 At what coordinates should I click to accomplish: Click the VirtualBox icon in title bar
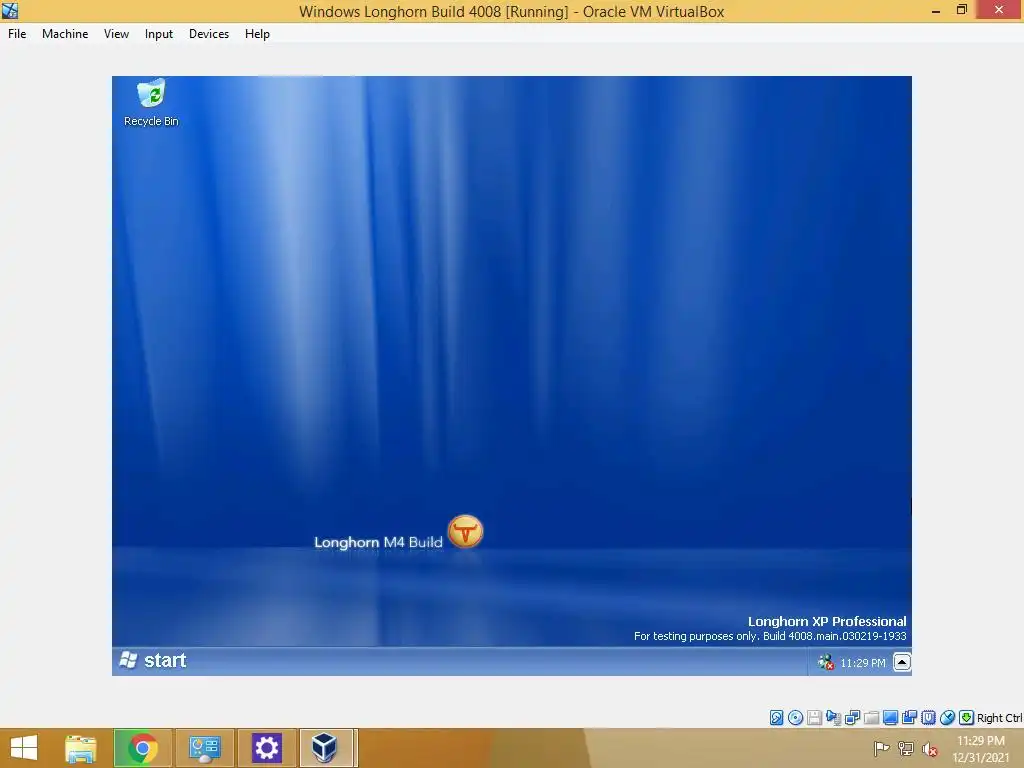click(x=10, y=10)
